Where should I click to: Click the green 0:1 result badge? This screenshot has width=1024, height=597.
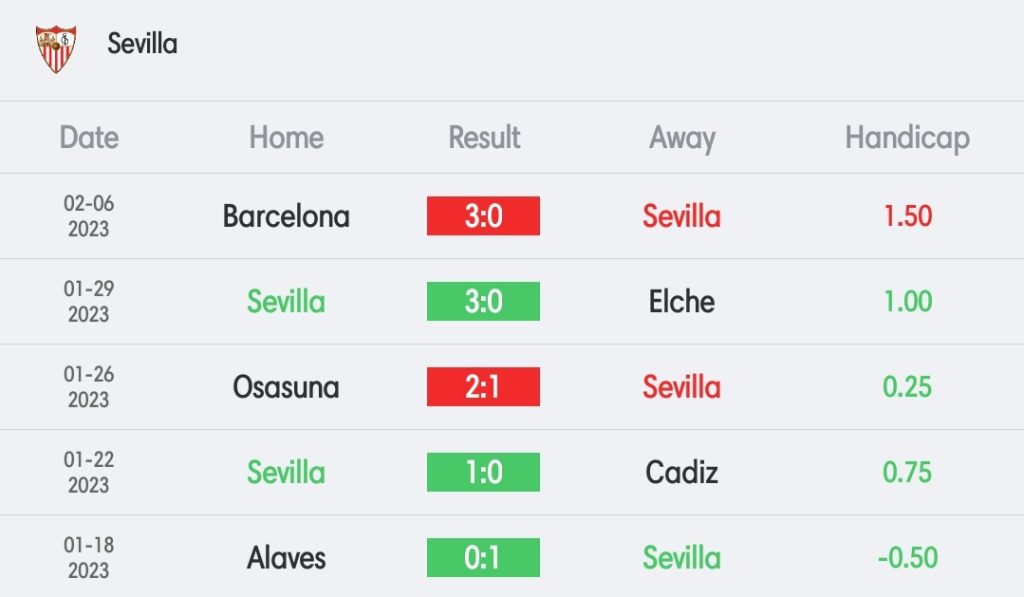(483, 558)
